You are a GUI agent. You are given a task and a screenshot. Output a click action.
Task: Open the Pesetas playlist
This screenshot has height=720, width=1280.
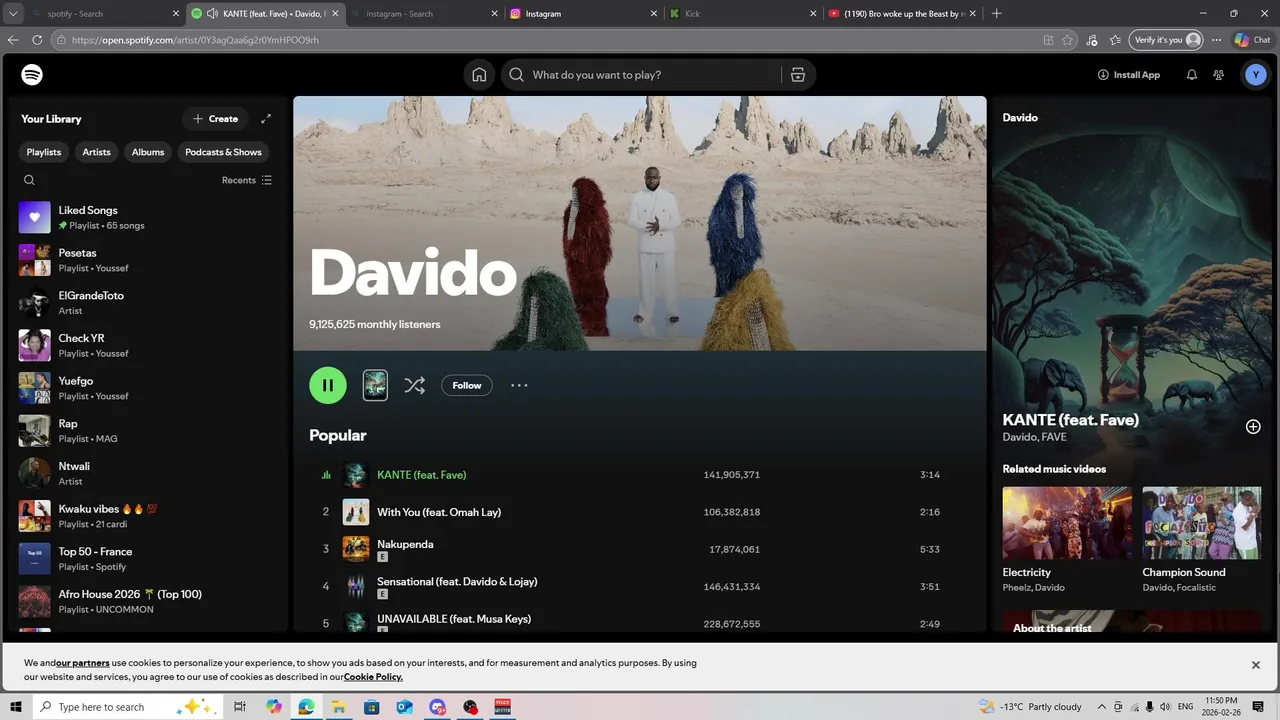(148, 260)
